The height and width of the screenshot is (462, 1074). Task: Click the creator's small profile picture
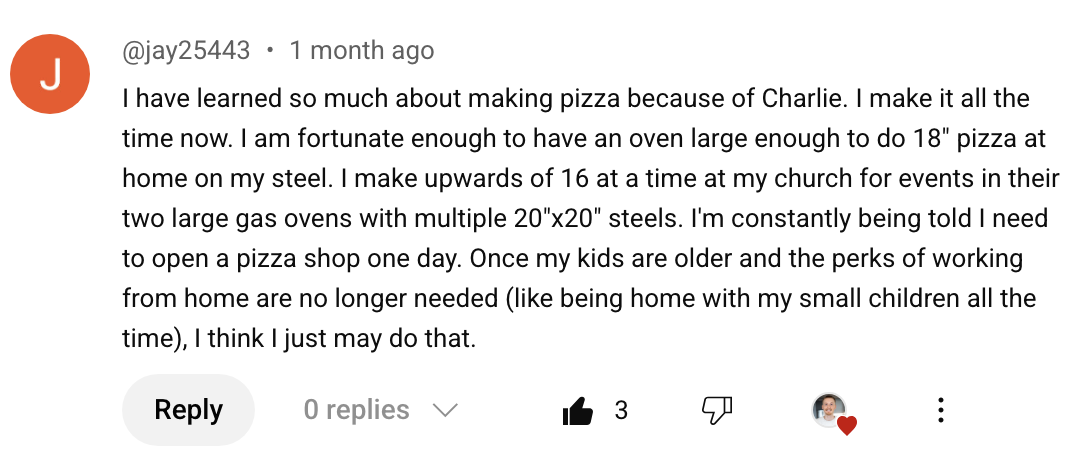point(829,408)
